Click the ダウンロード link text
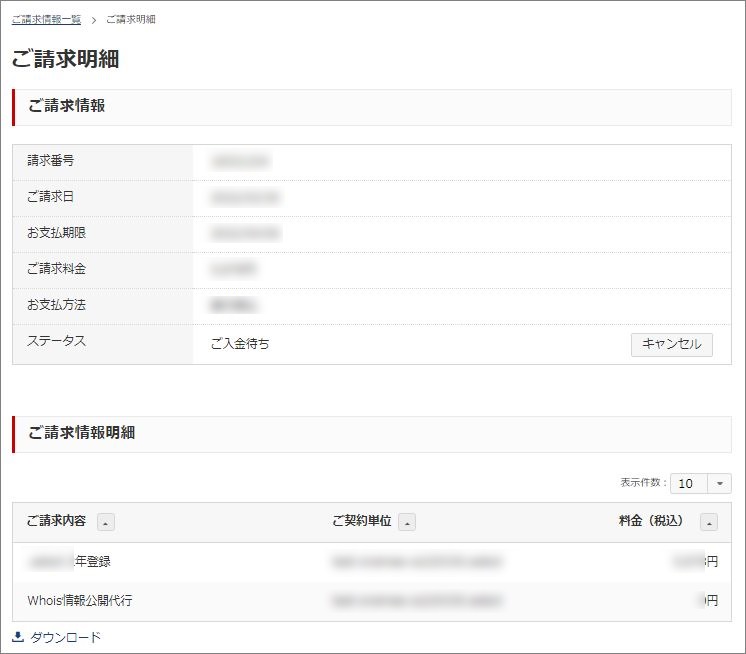 (66, 637)
